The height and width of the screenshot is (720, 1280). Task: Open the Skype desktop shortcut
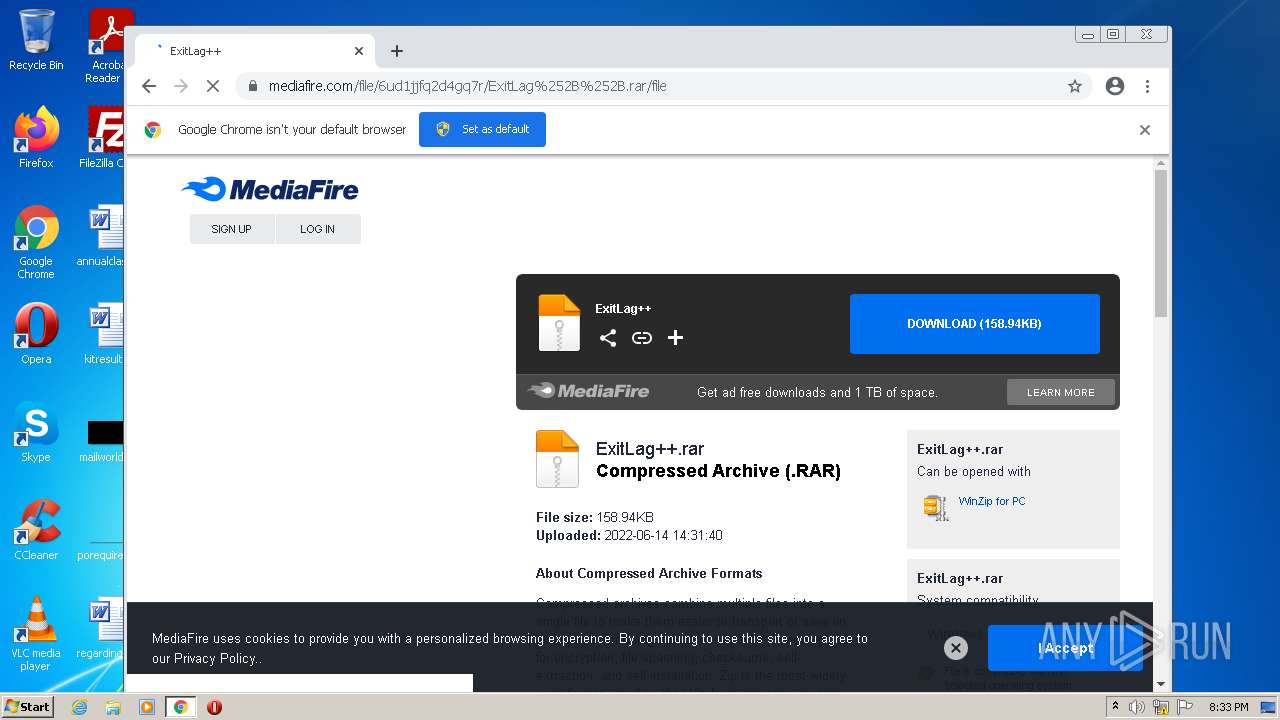coord(36,432)
